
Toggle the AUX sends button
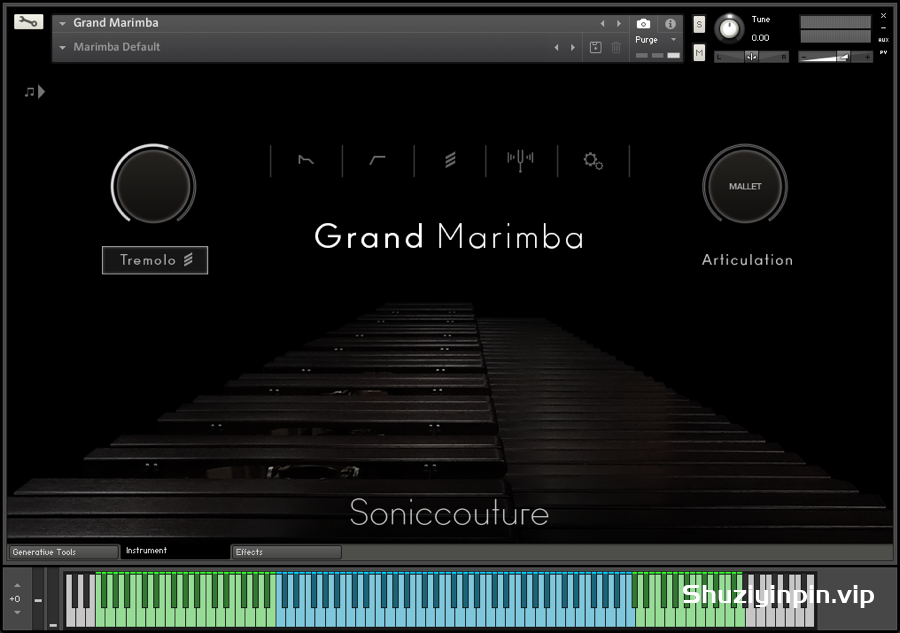pyautogui.click(x=883, y=40)
